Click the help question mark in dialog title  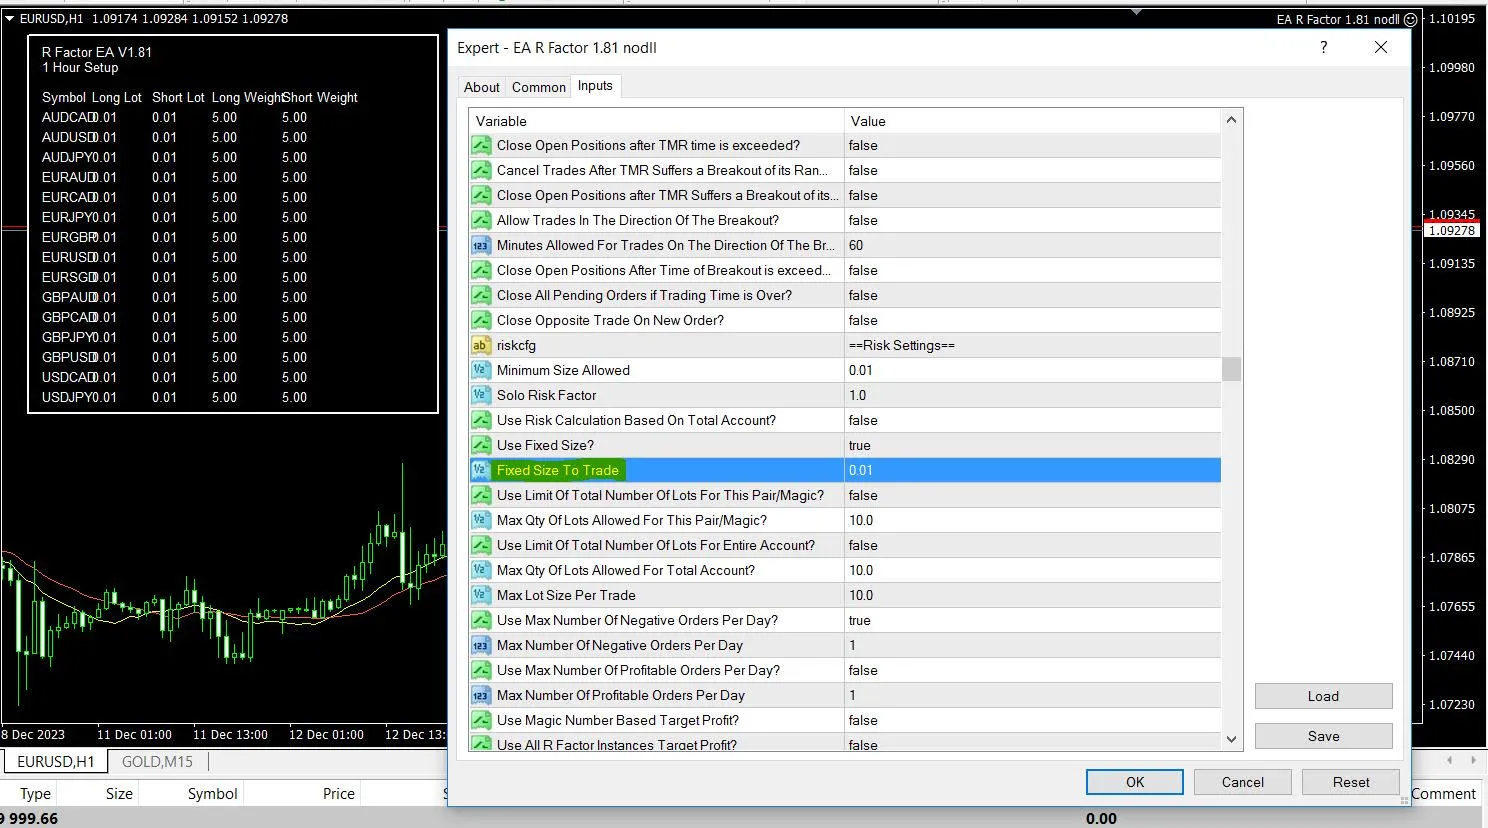[1323, 47]
